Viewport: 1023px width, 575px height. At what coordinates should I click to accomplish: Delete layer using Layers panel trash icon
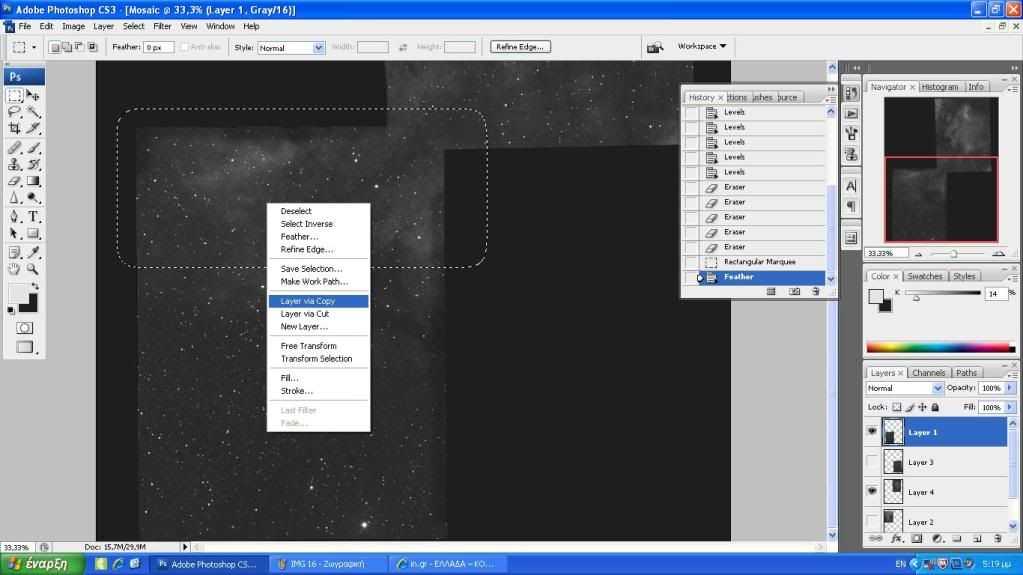click(1007, 539)
